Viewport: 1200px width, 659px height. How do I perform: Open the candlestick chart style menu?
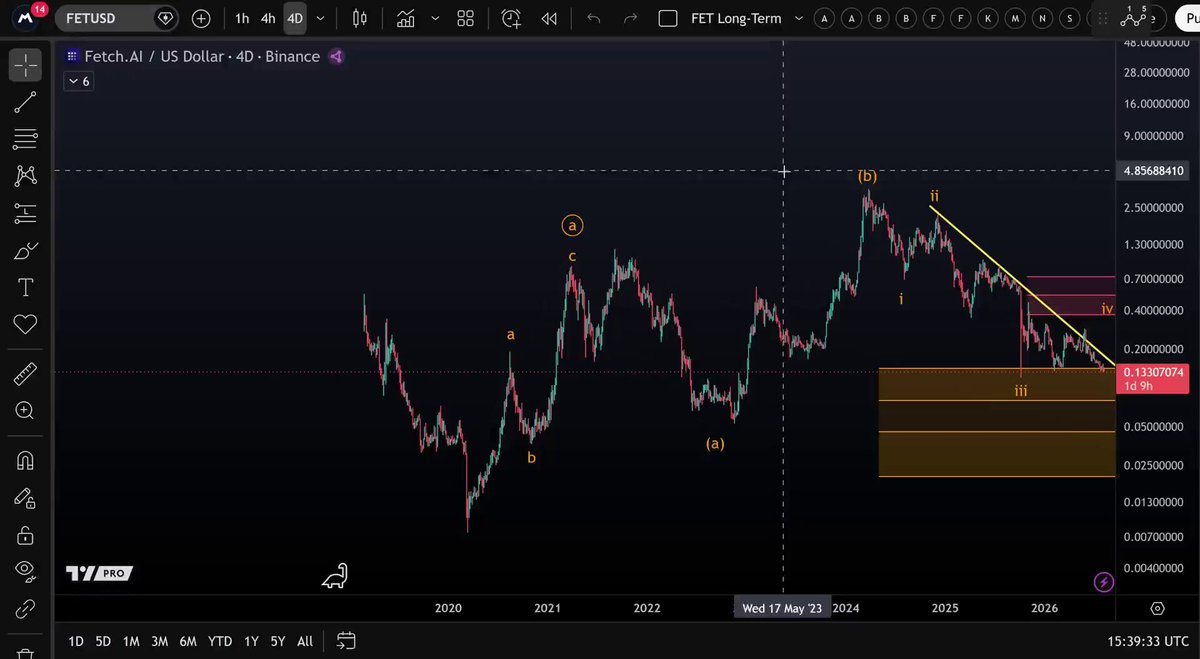(360, 18)
